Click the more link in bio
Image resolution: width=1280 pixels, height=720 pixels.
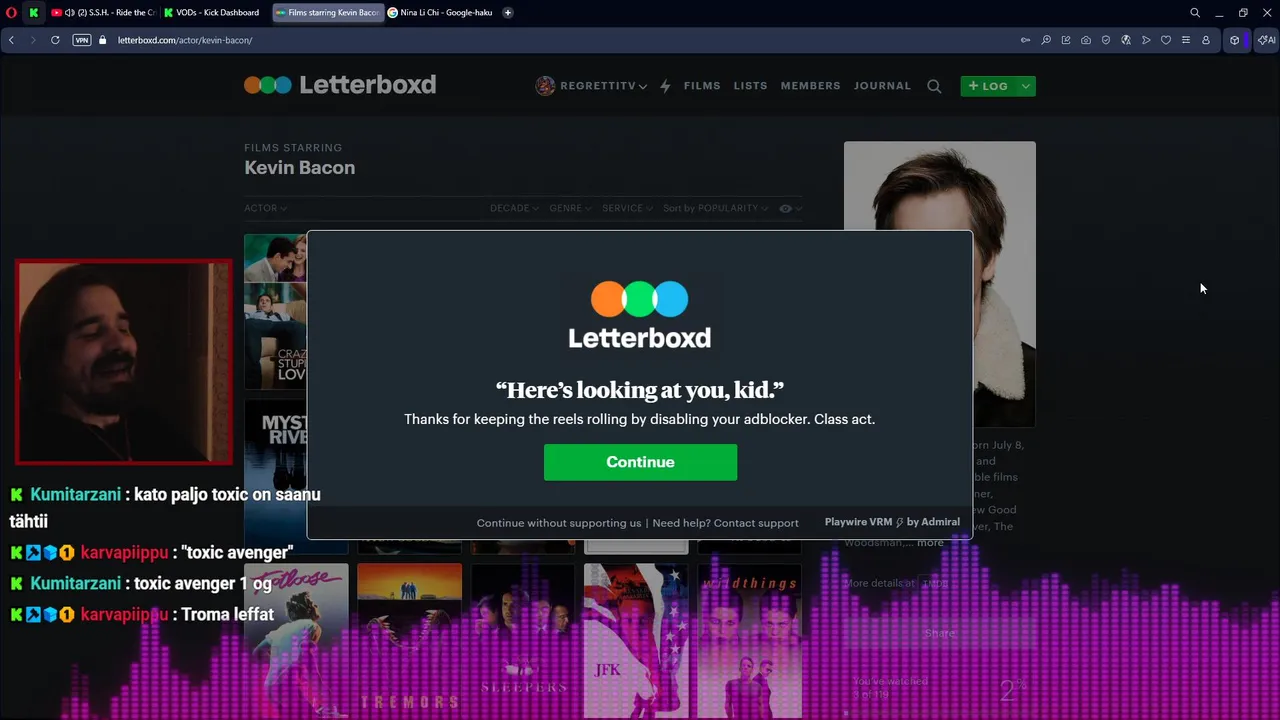930,543
